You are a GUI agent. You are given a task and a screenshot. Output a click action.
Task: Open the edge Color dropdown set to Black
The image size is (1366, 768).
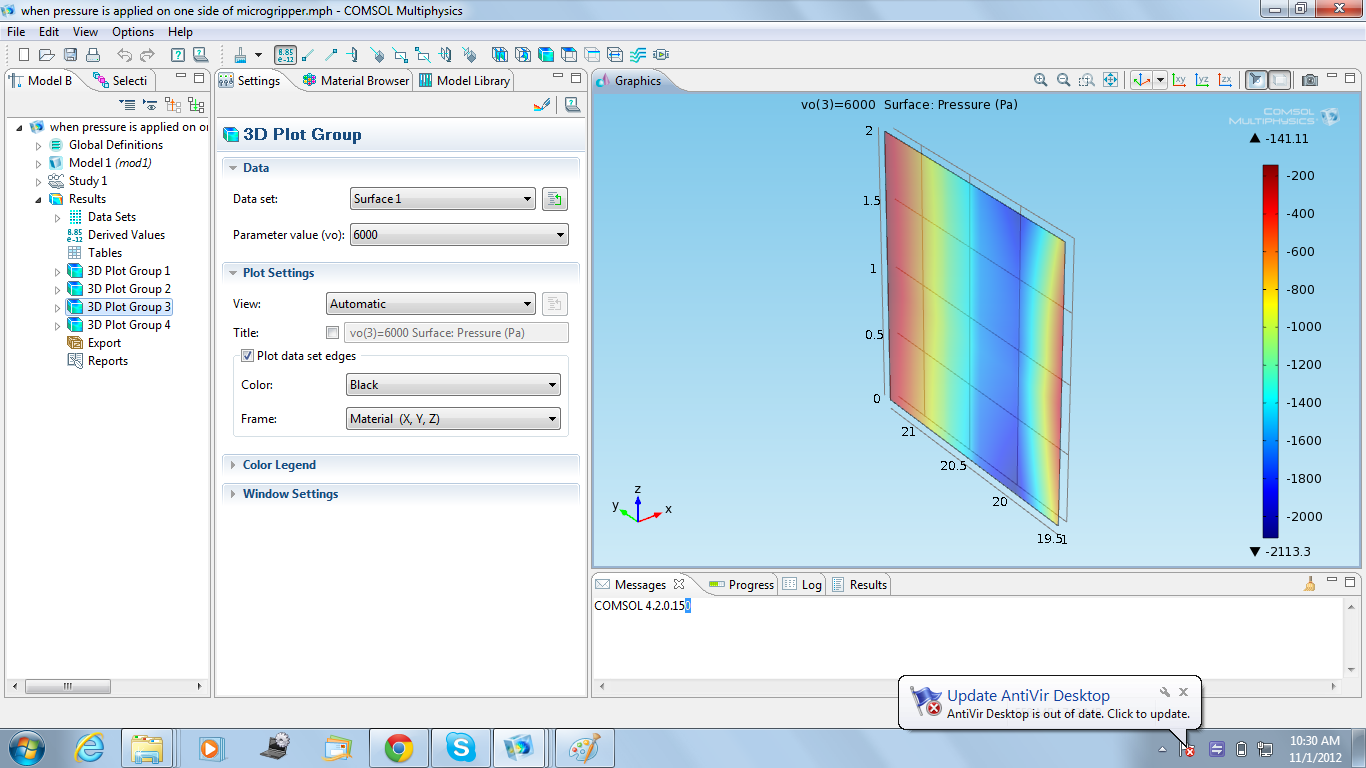(452, 385)
